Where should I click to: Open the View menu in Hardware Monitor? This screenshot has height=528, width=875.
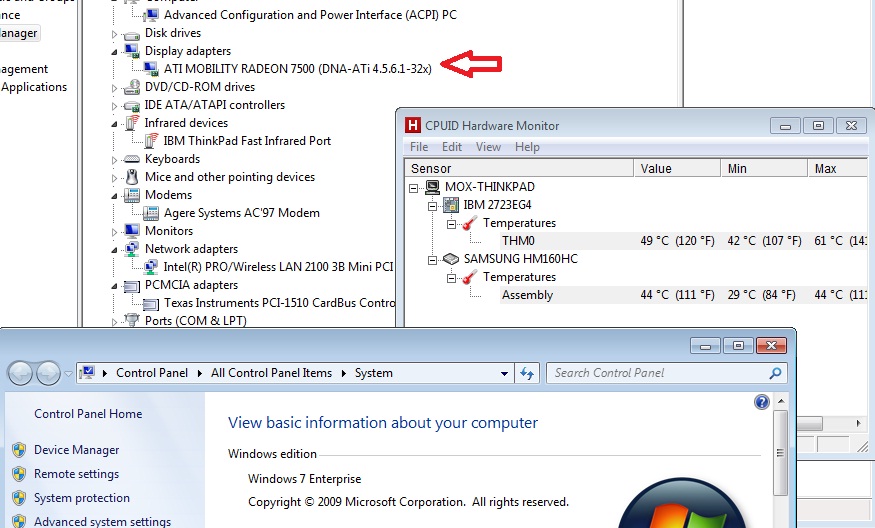tap(488, 147)
